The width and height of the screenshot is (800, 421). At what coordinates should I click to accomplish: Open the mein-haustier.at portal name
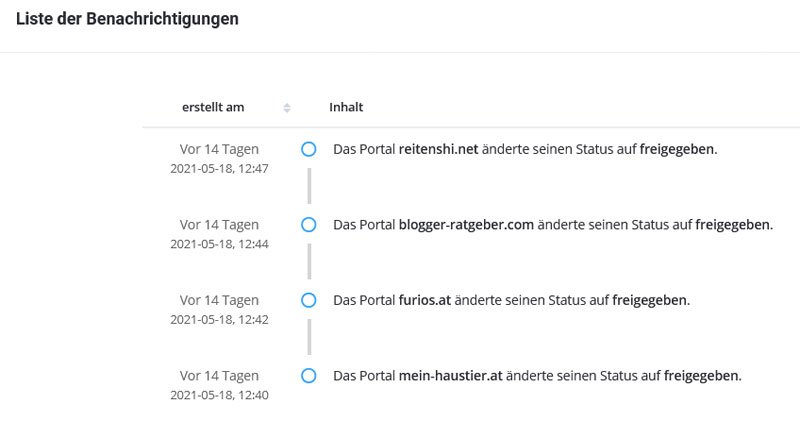(451, 376)
